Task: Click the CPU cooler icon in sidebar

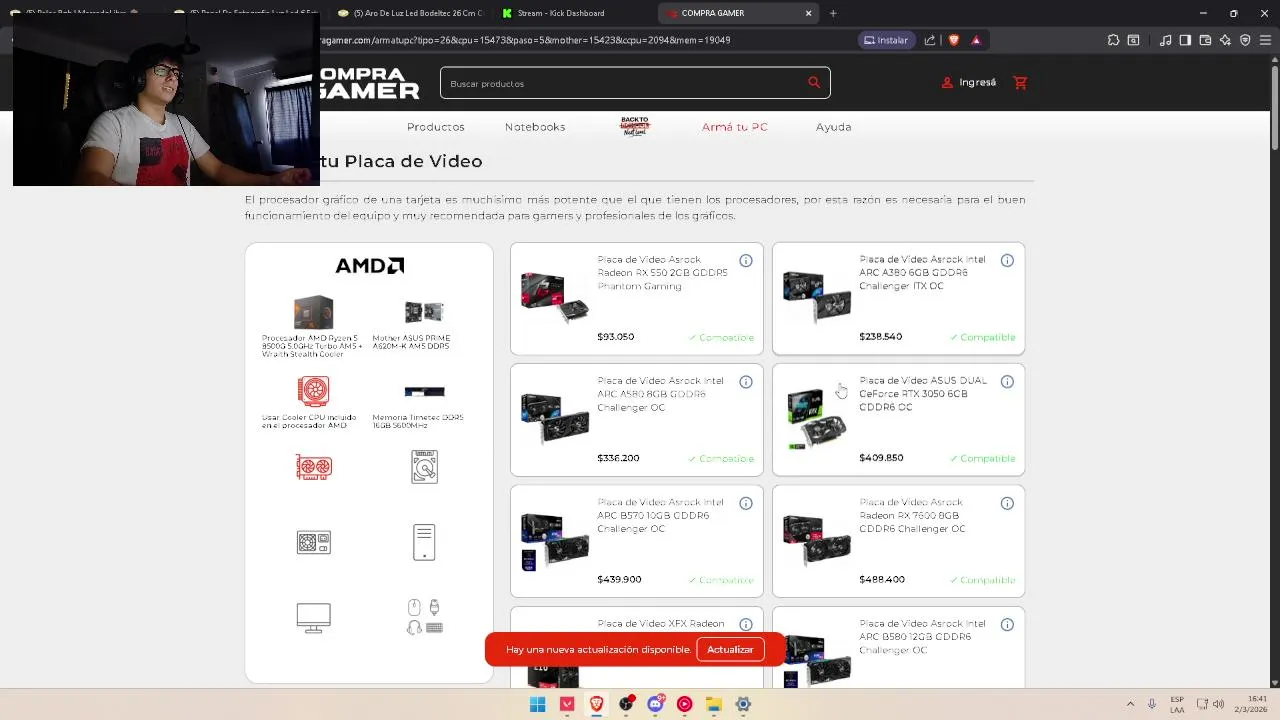Action: 314,391
